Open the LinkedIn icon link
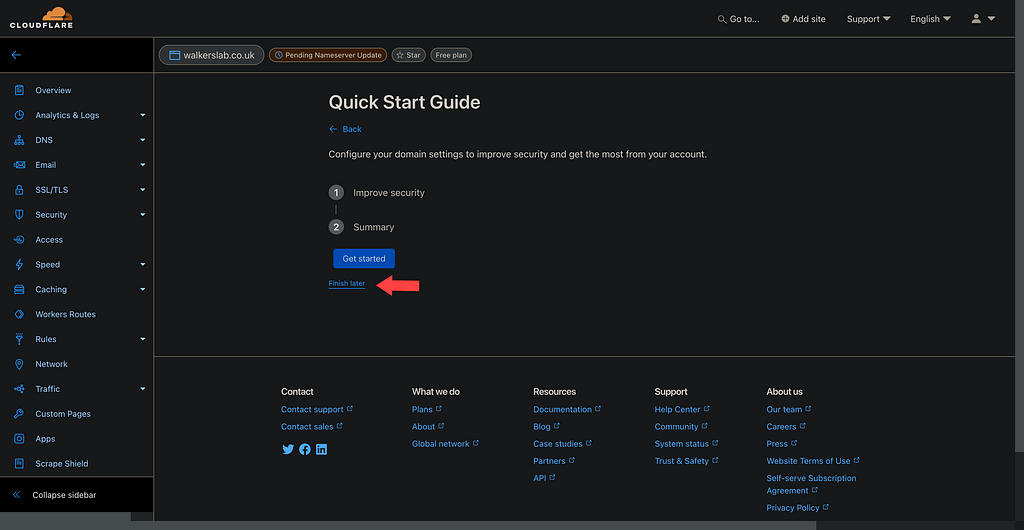This screenshot has height=530, width=1024. 321,450
